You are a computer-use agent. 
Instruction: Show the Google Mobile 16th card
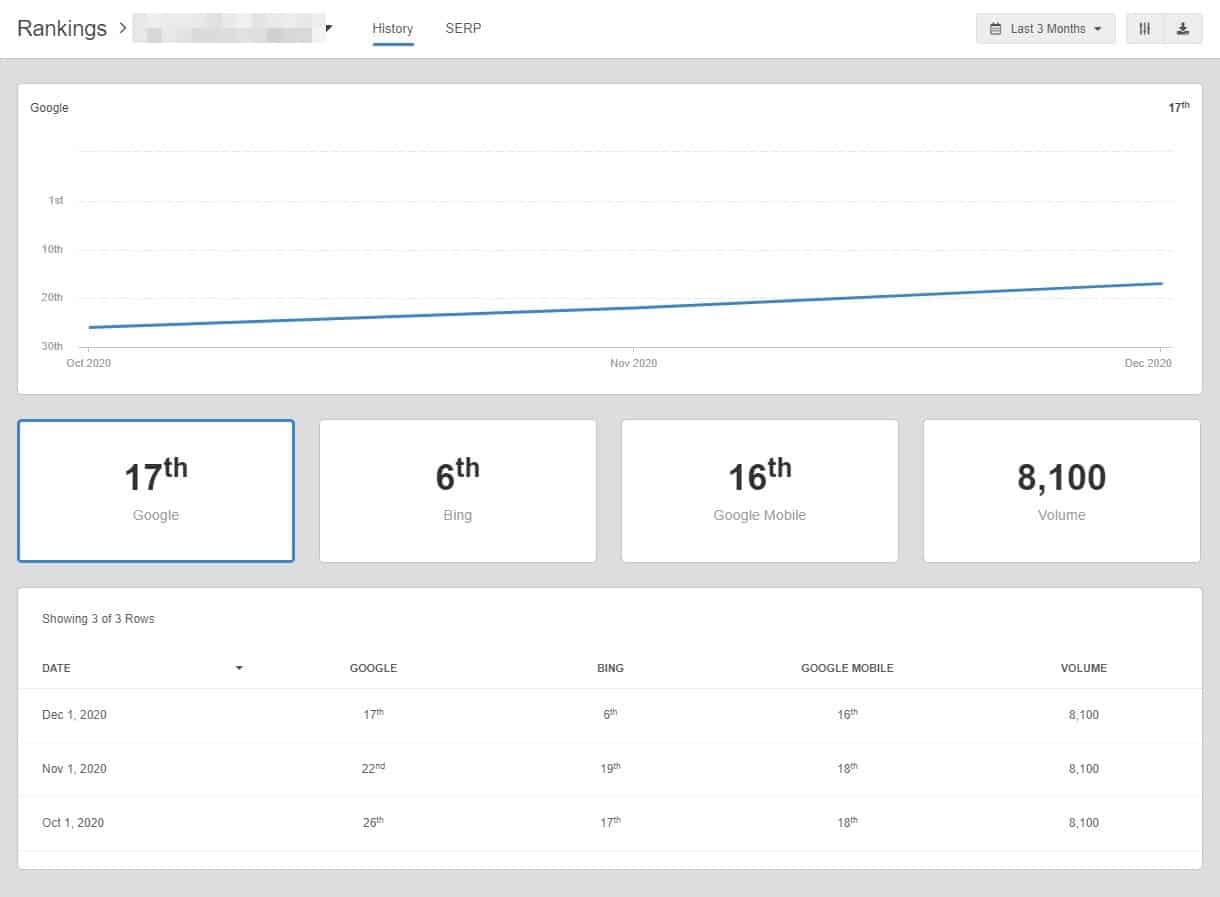[x=759, y=491]
